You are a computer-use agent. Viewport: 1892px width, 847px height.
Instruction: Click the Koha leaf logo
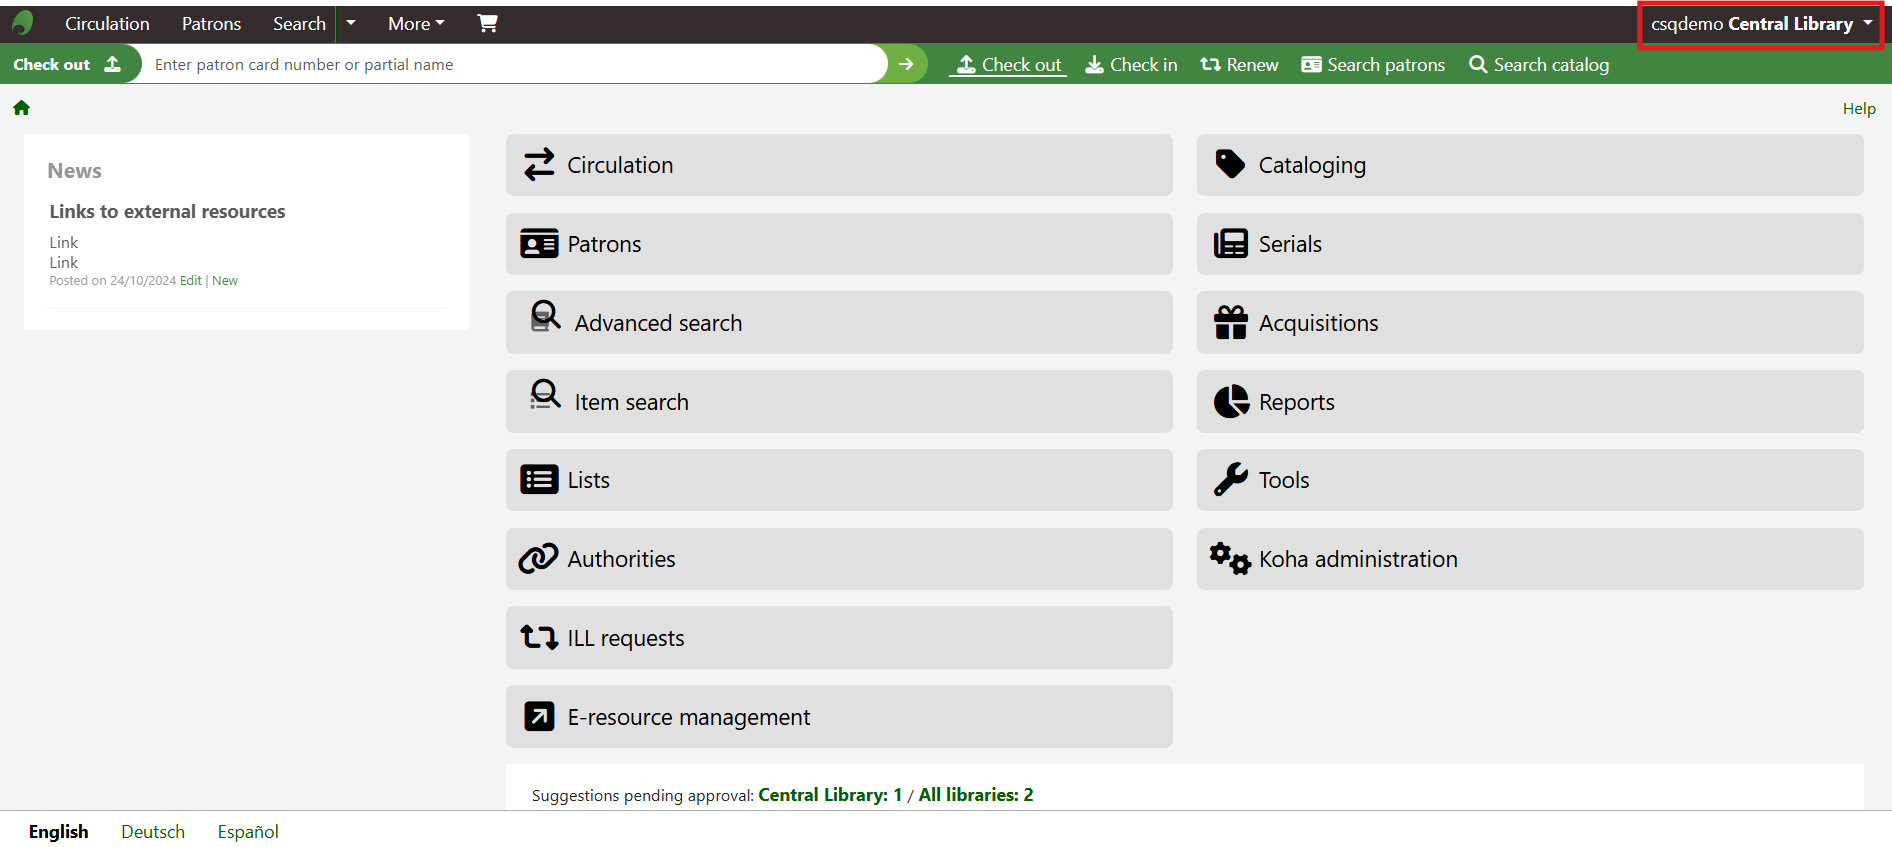click(x=23, y=23)
